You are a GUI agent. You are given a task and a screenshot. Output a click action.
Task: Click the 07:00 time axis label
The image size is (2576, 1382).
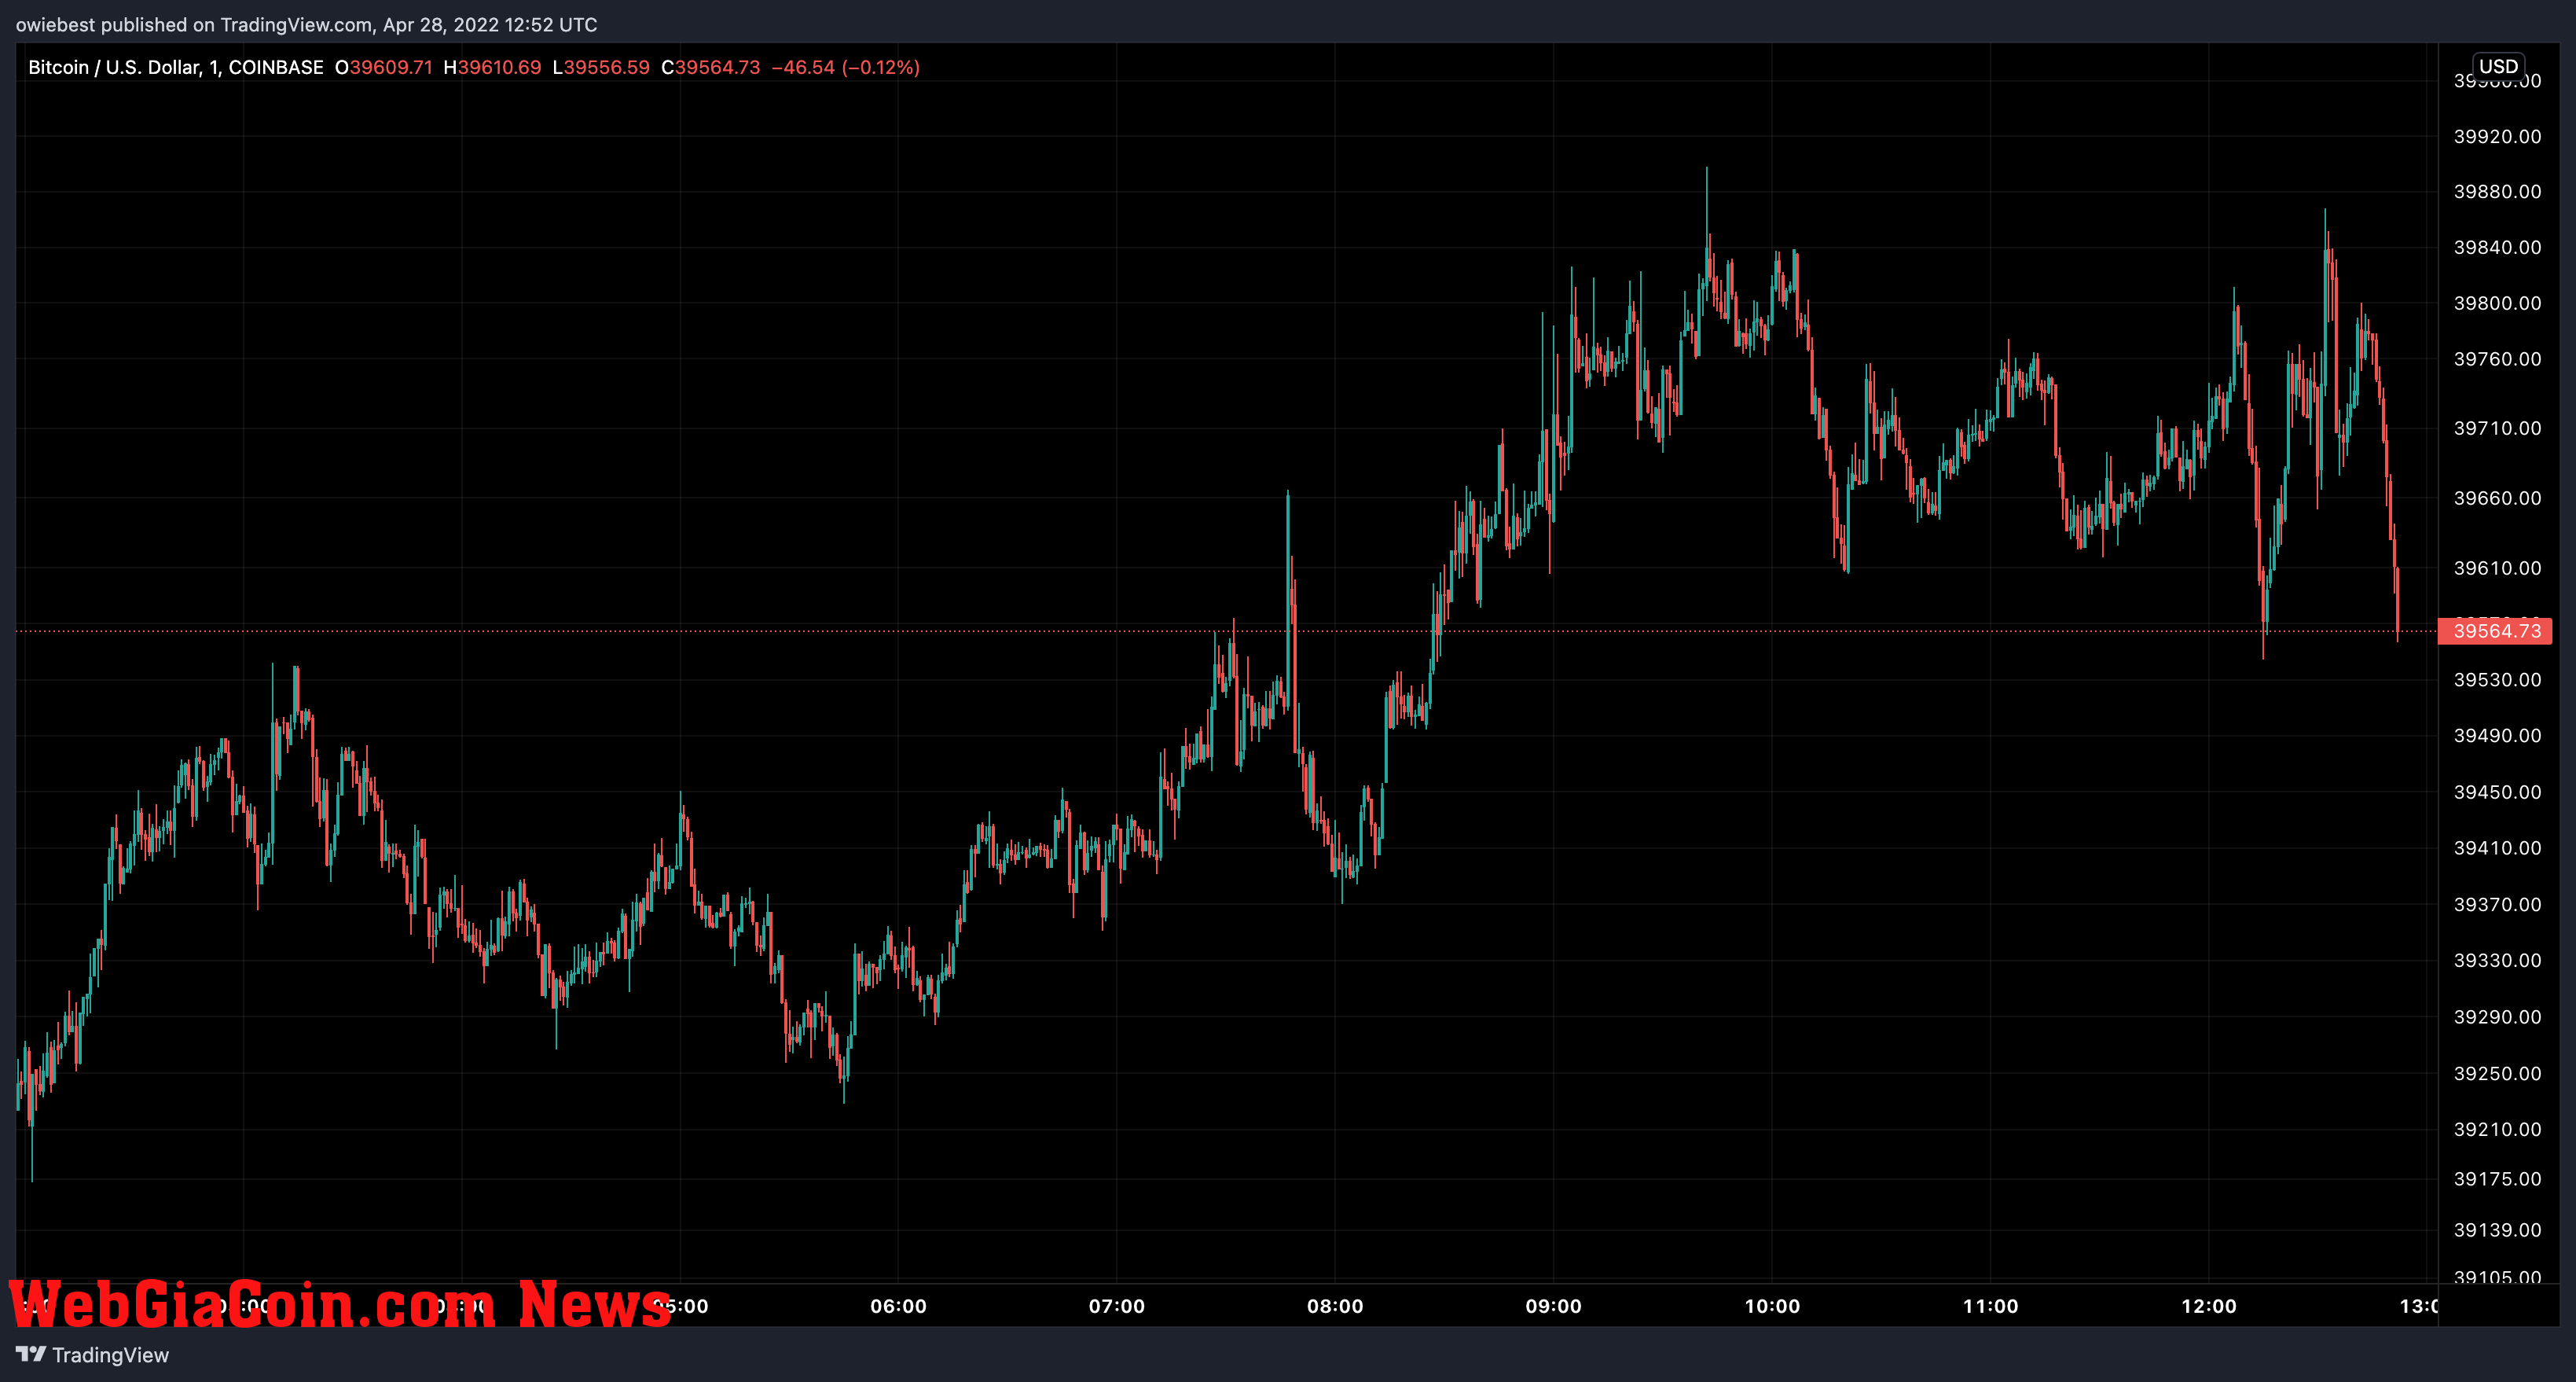pyautogui.click(x=1117, y=1306)
